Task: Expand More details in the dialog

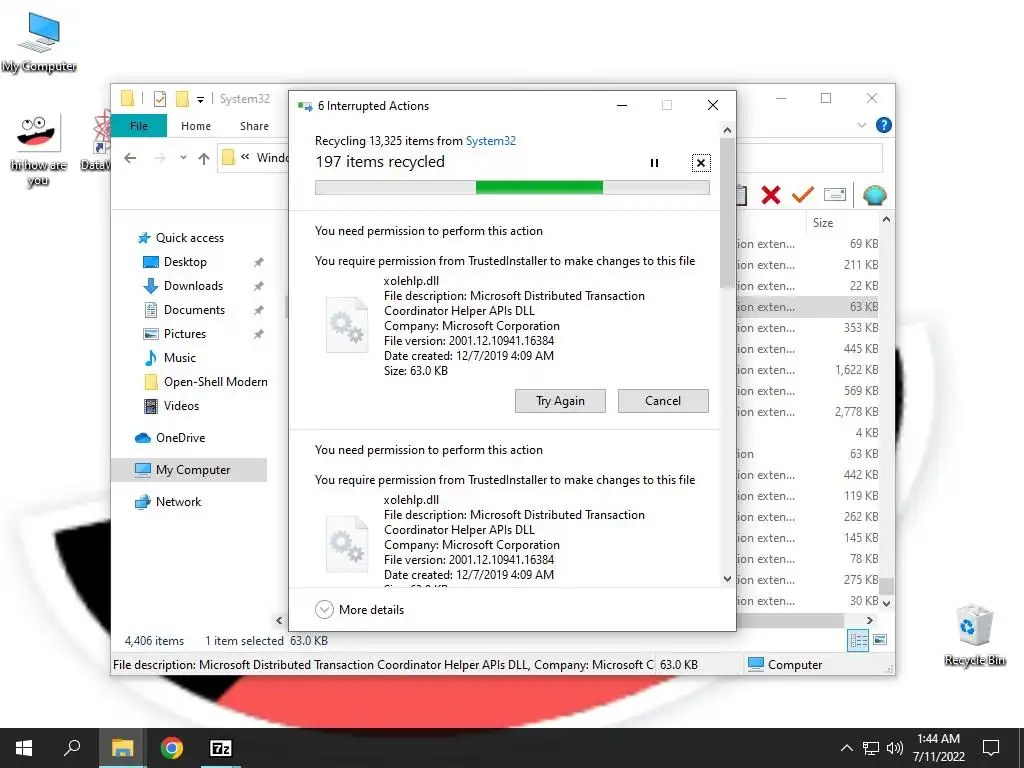Action: coord(360,609)
